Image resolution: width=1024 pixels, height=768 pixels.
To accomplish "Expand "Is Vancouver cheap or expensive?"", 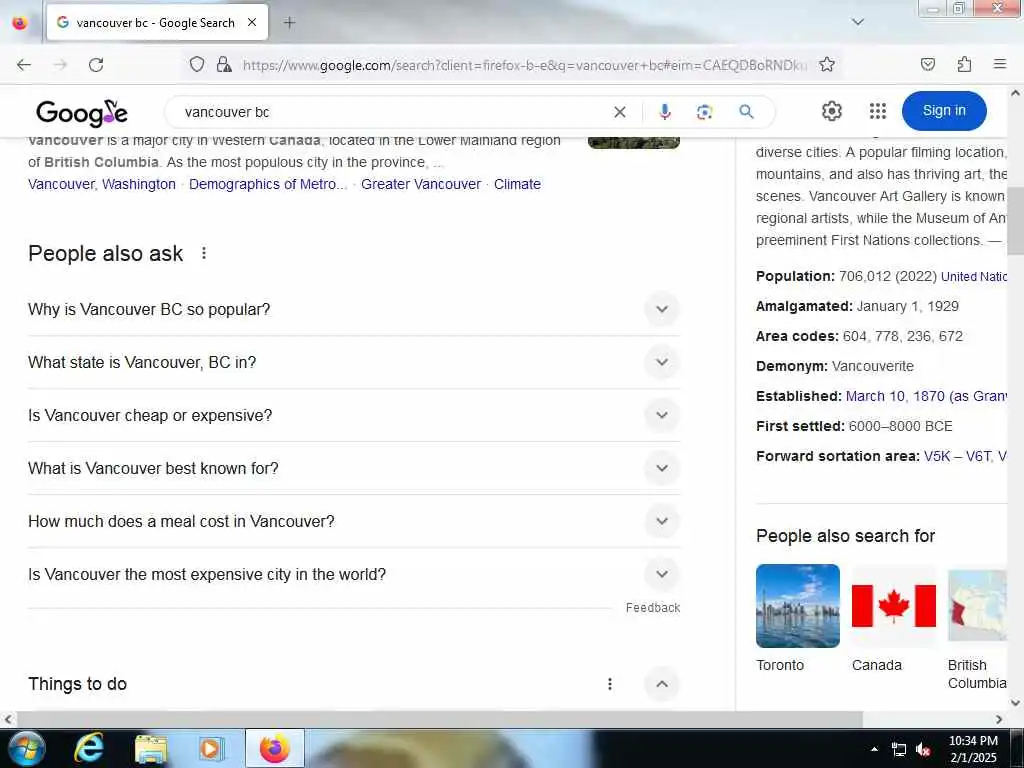I will click(x=354, y=415).
